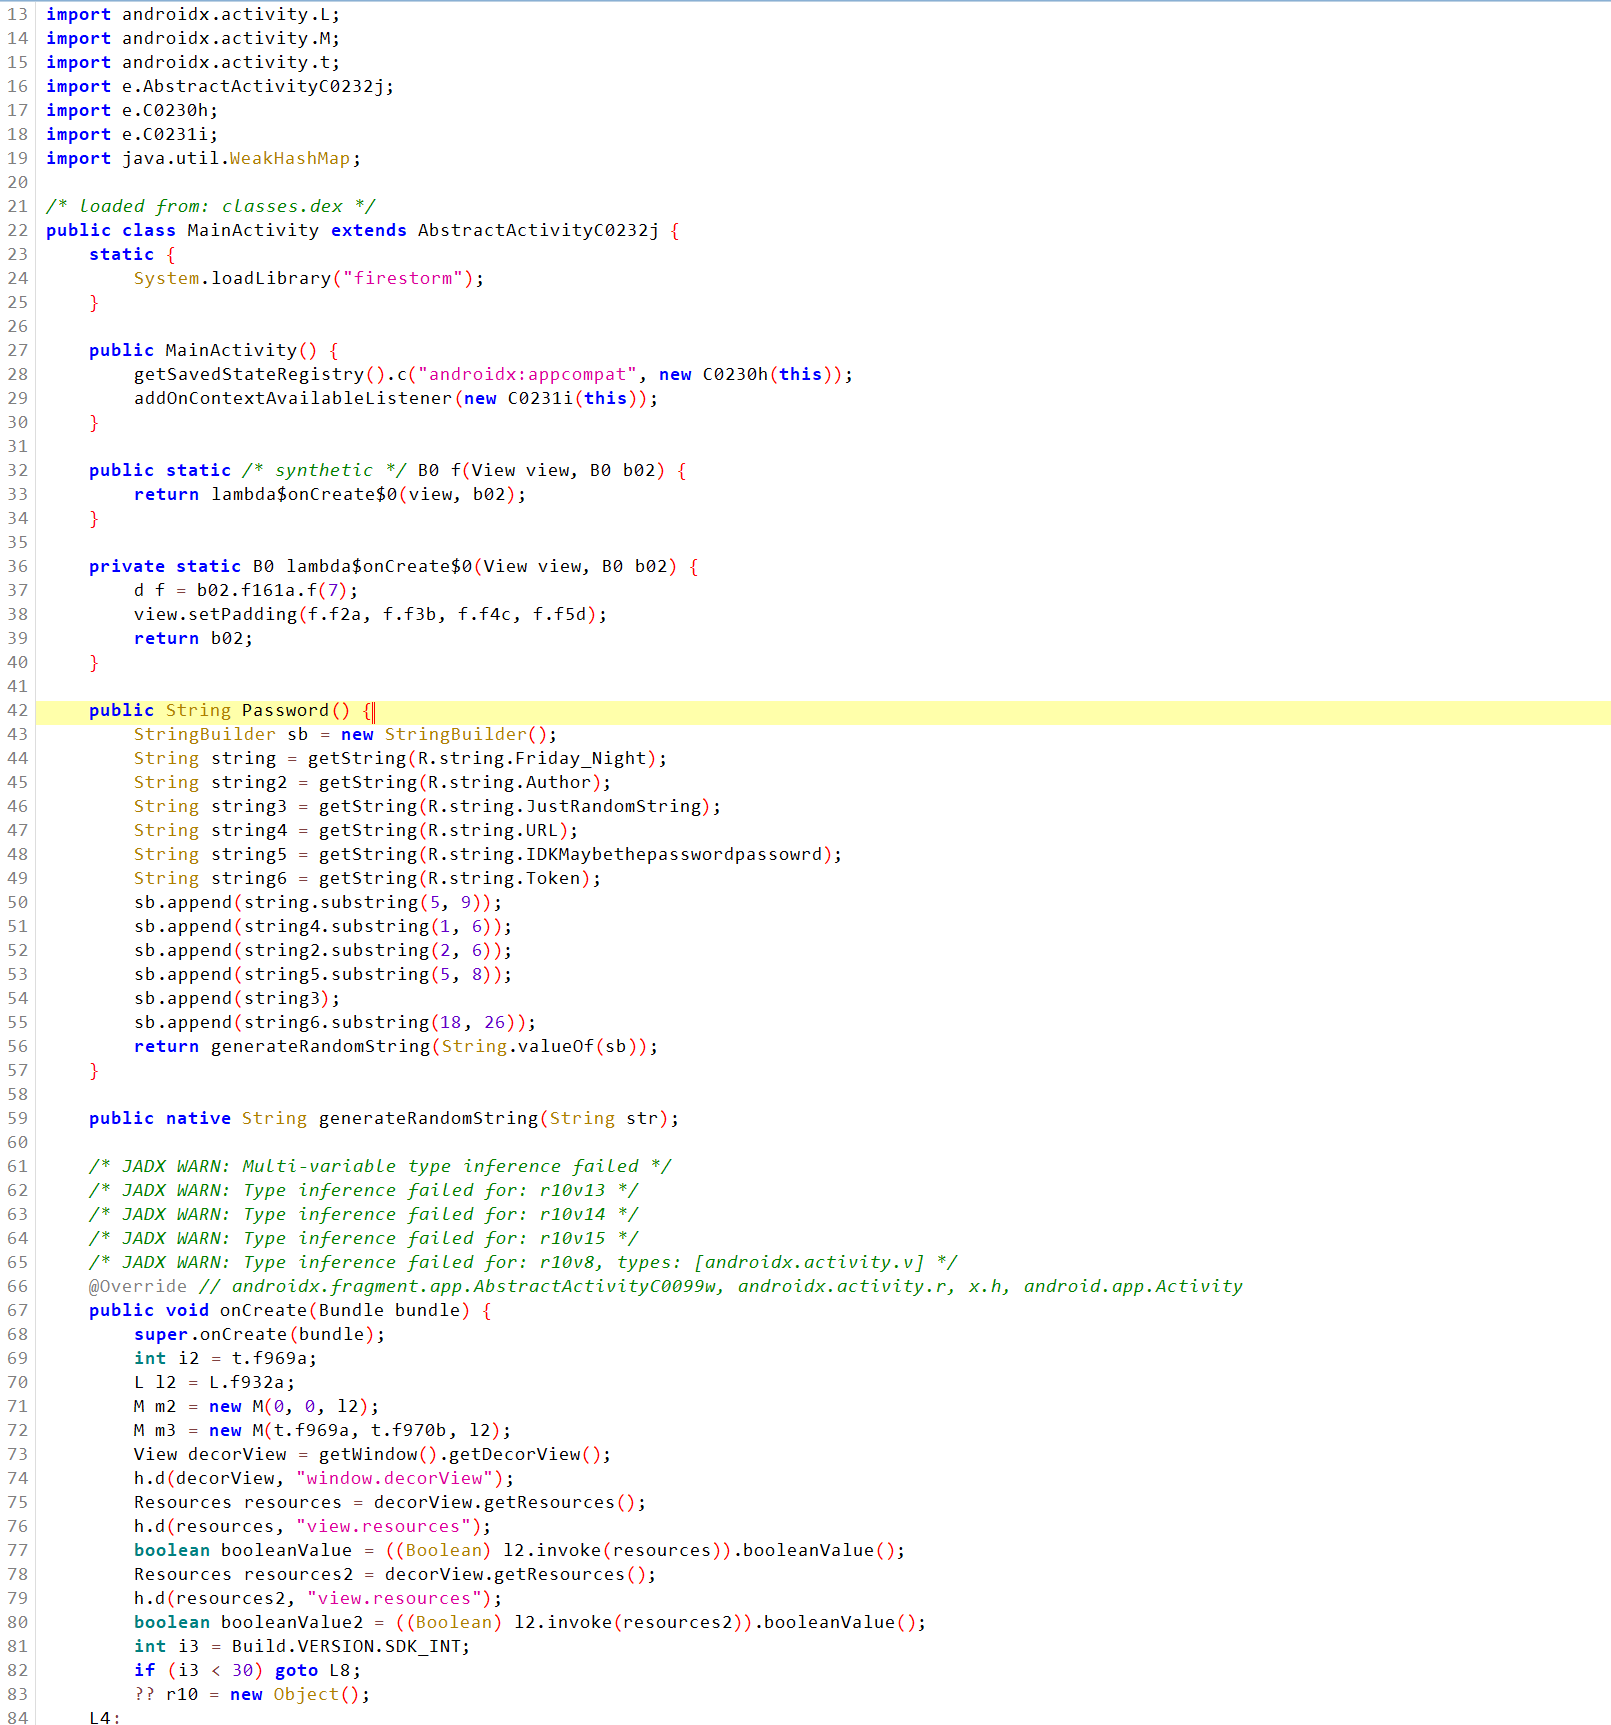Click 'C0230h' in the constructor call
This screenshot has height=1725, width=1611.
pyautogui.click(x=735, y=374)
